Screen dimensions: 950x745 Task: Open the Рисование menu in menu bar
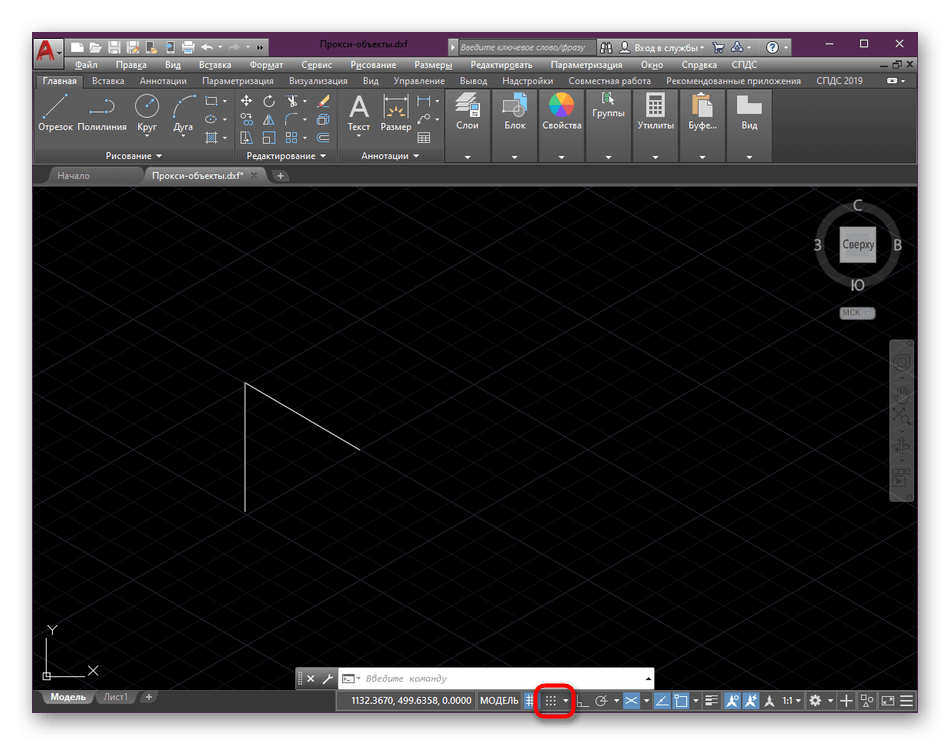(x=373, y=65)
